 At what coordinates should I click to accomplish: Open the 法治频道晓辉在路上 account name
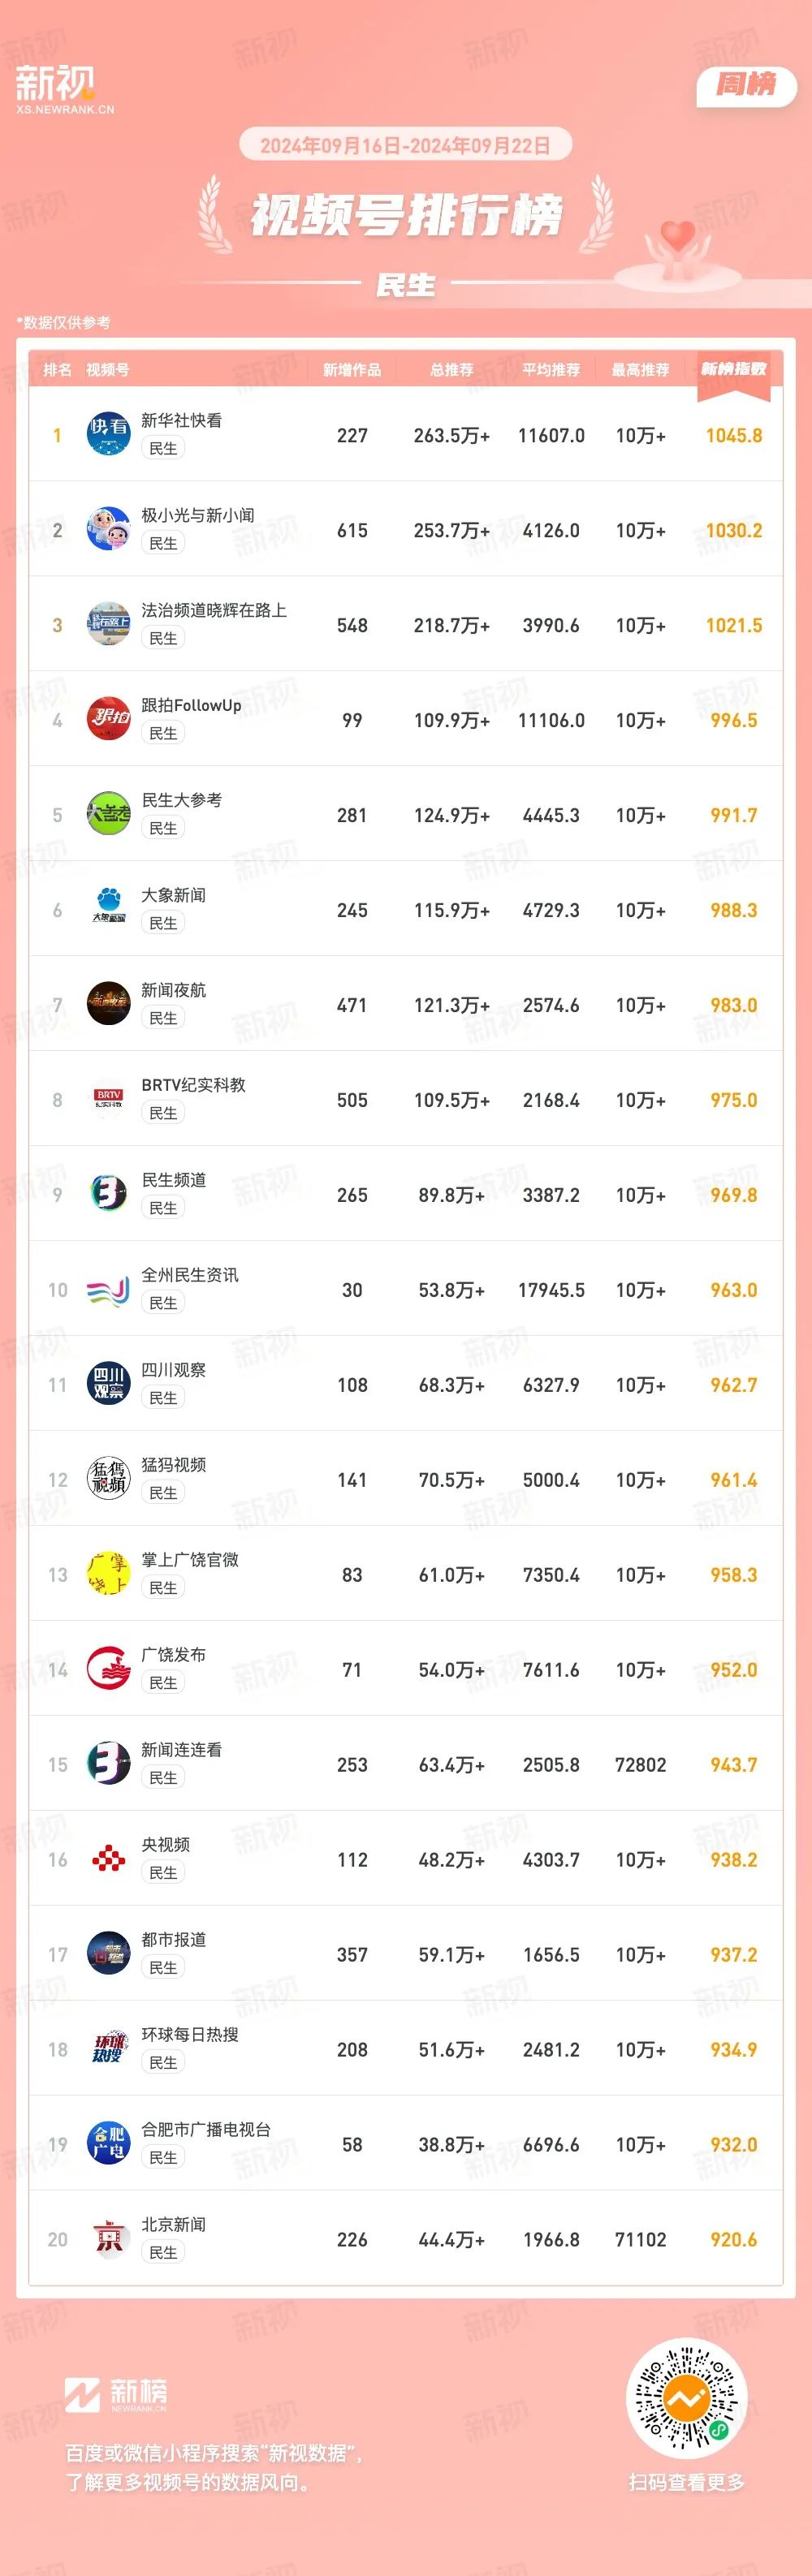pos(214,610)
